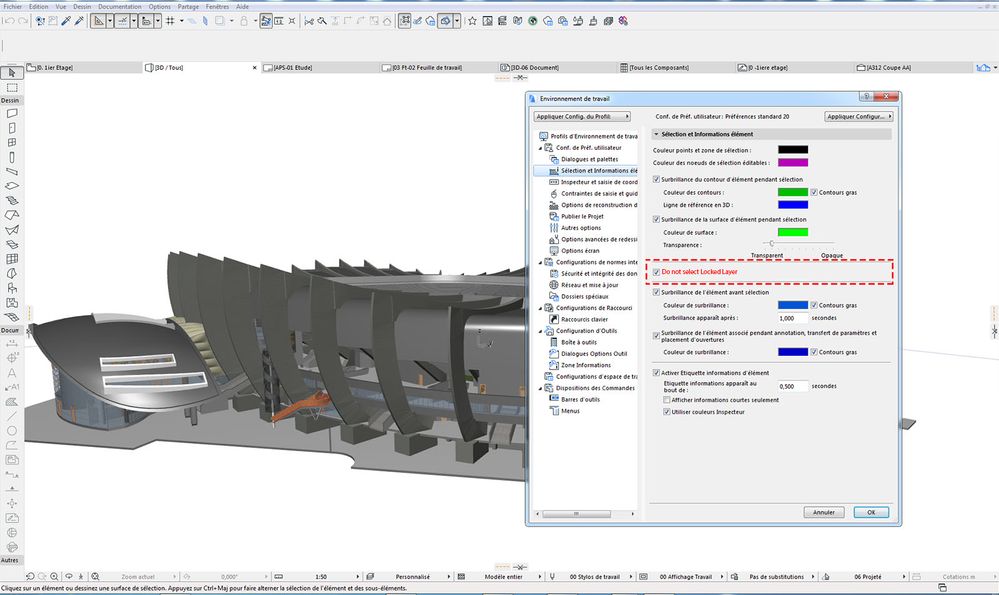Viewport: 999px width, 595px height.
Task: Confirm the dialog with OK button
Action: 871,512
